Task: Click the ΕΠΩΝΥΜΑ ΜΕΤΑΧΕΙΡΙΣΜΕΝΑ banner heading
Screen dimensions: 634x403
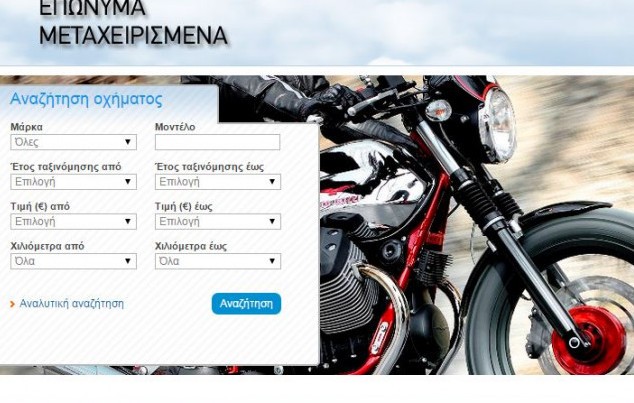Action: click(133, 22)
